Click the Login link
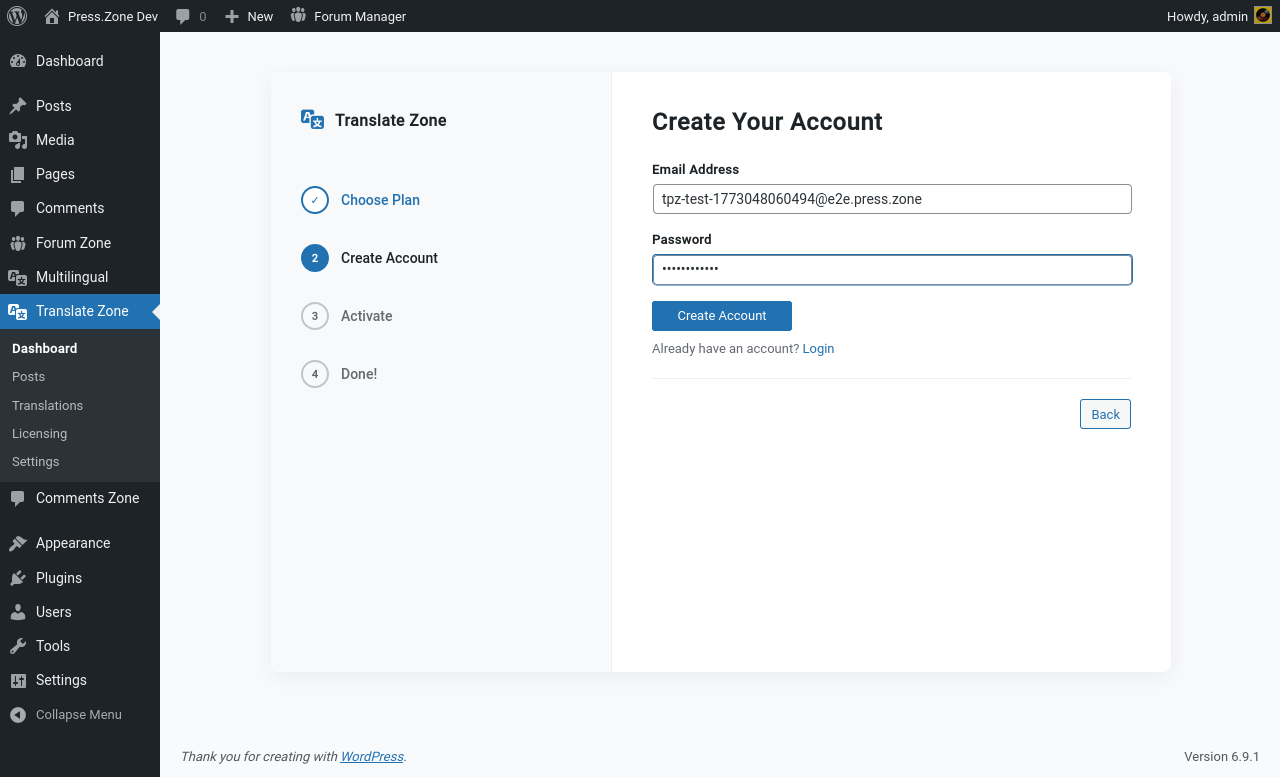The height and width of the screenshot is (777, 1280). tap(818, 349)
